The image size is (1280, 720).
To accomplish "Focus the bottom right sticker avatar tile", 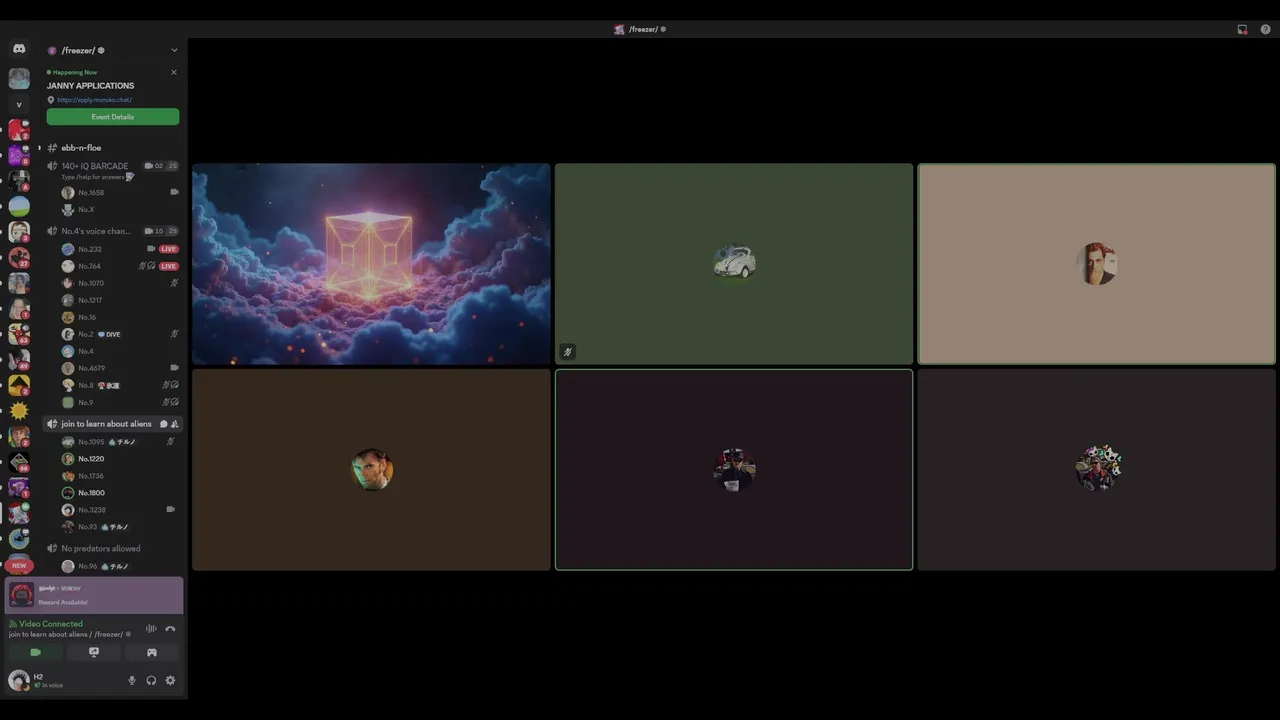I will pyautogui.click(x=1097, y=470).
